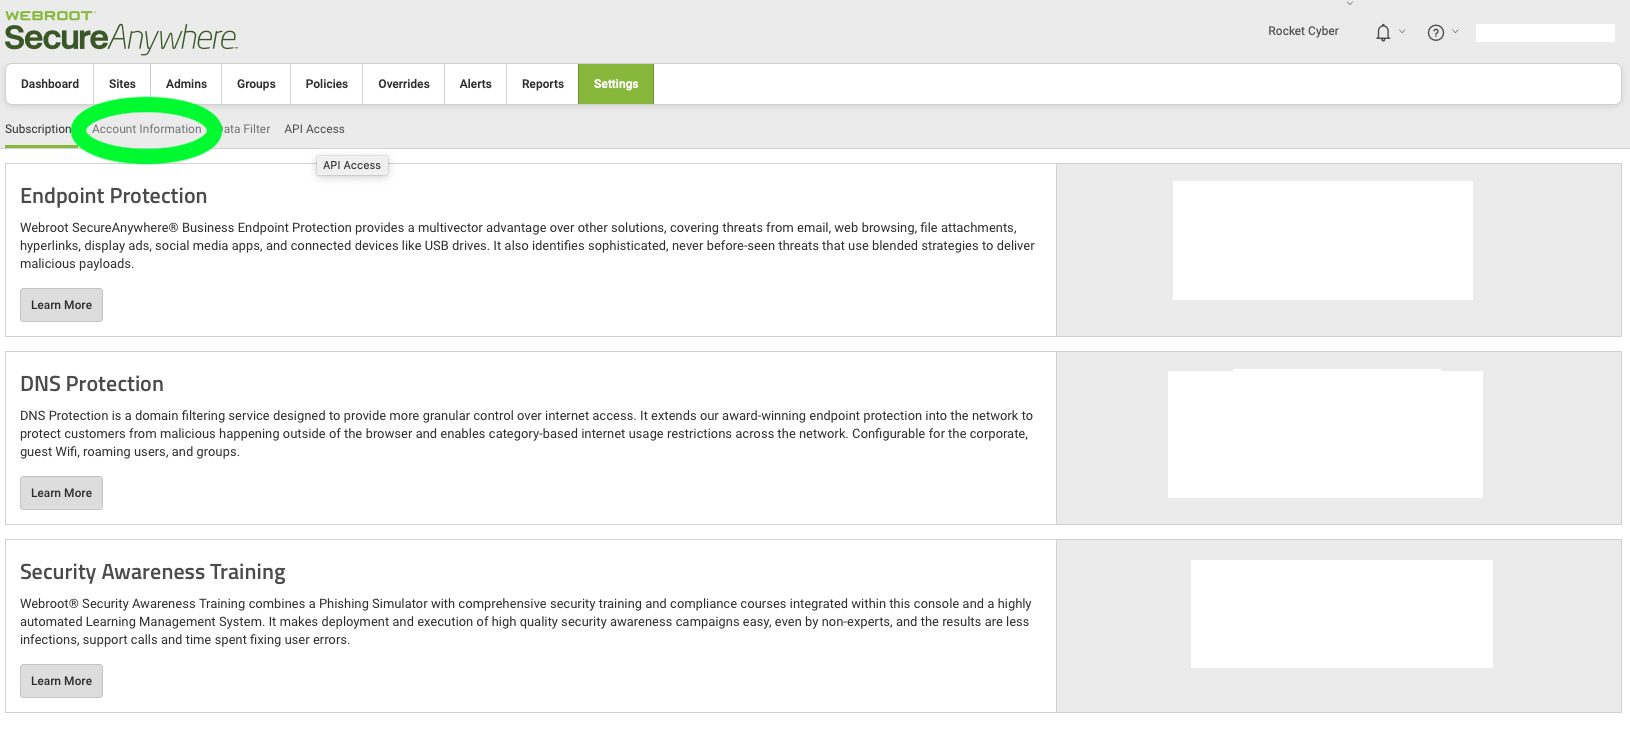Switch to the Sites tab

click(122, 84)
